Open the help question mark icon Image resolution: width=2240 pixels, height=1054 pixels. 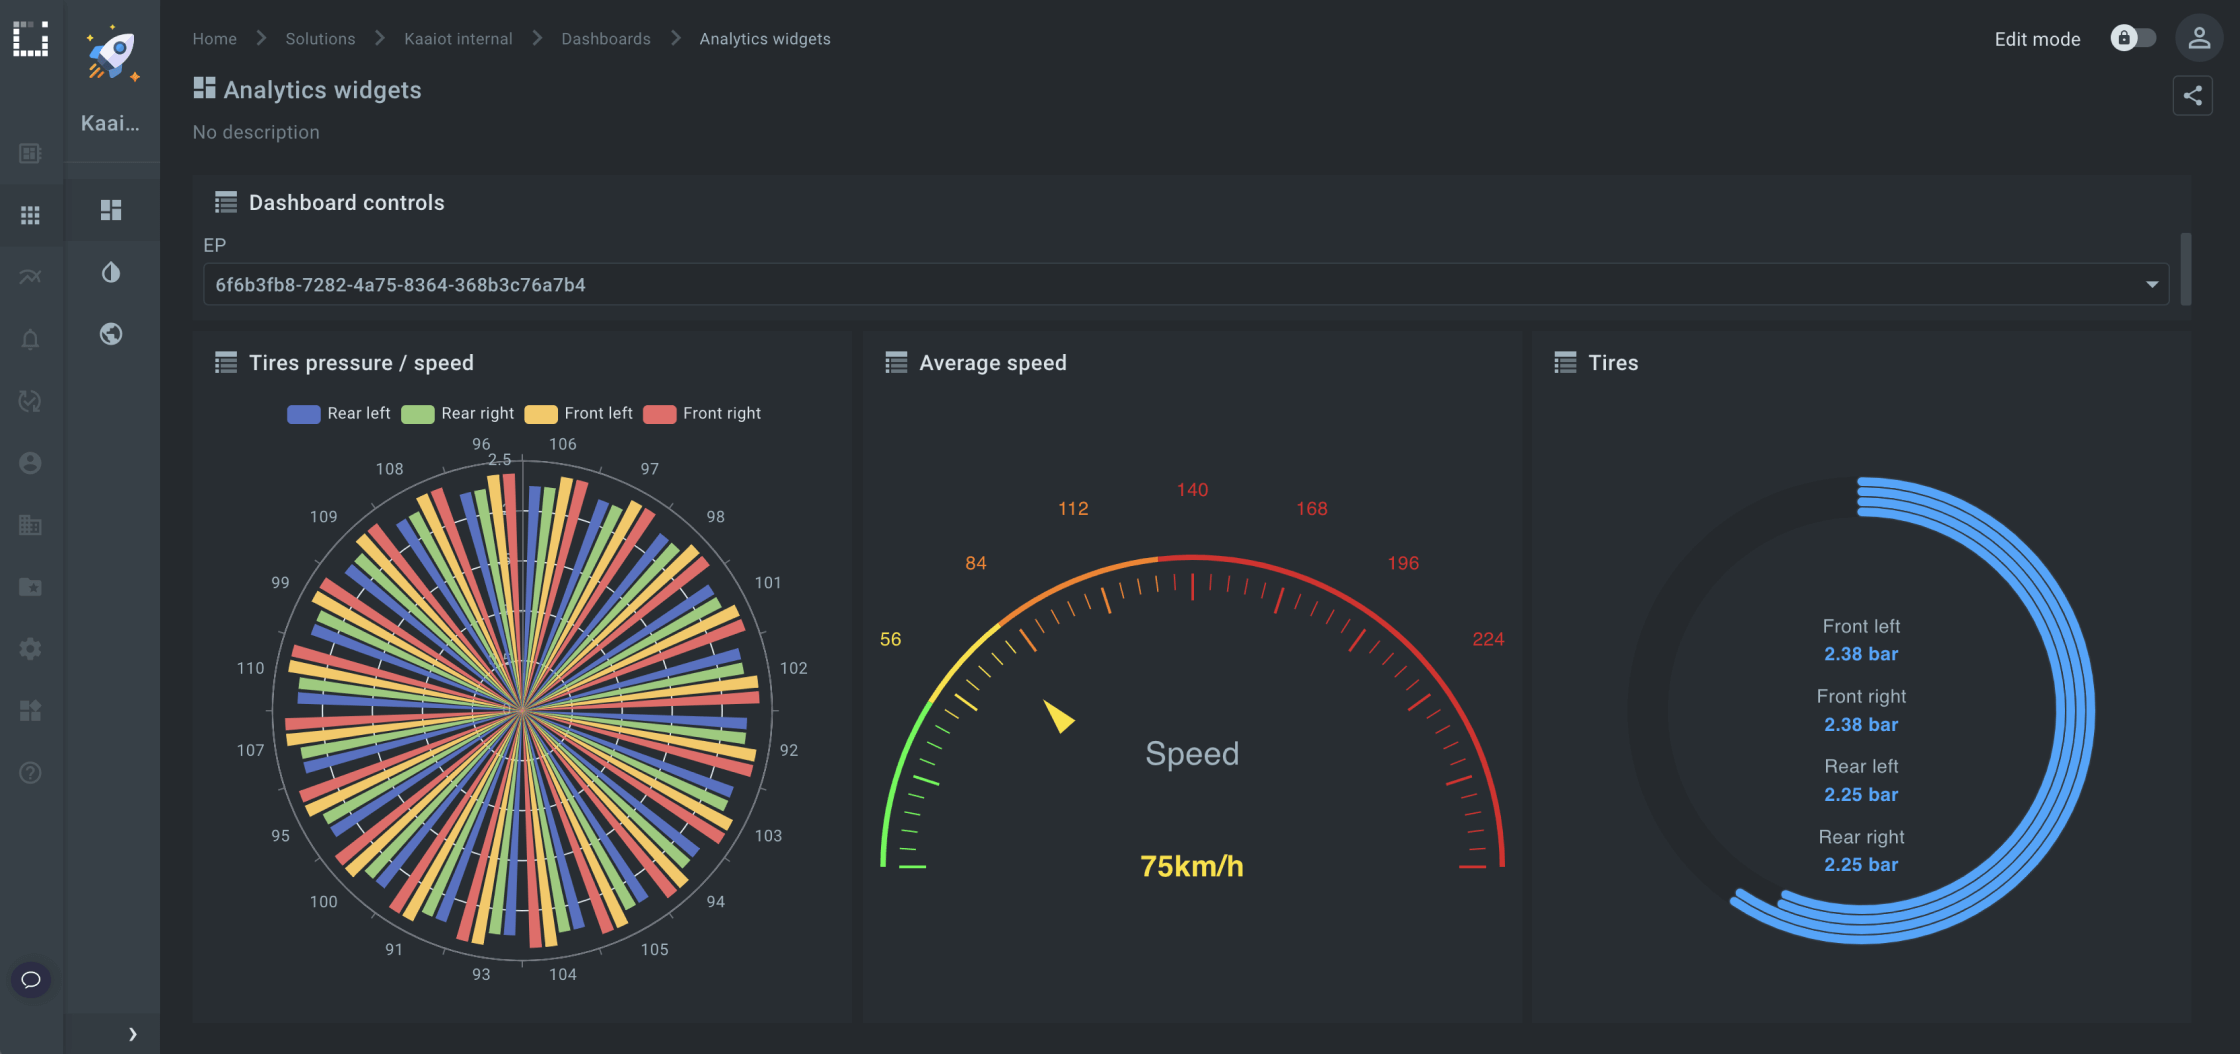[x=30, y=773]
